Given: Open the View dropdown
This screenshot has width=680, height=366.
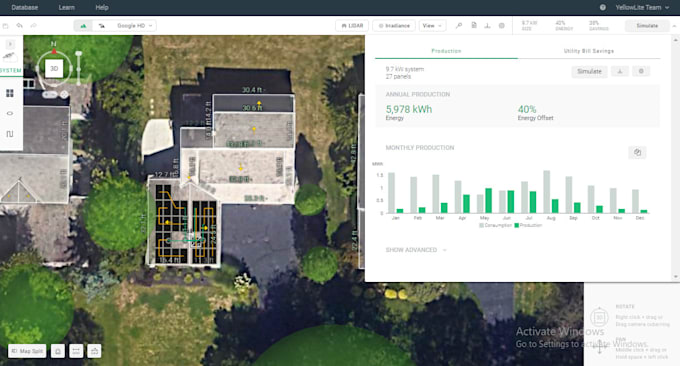Looking at the screenshot, I should (432, 26).
